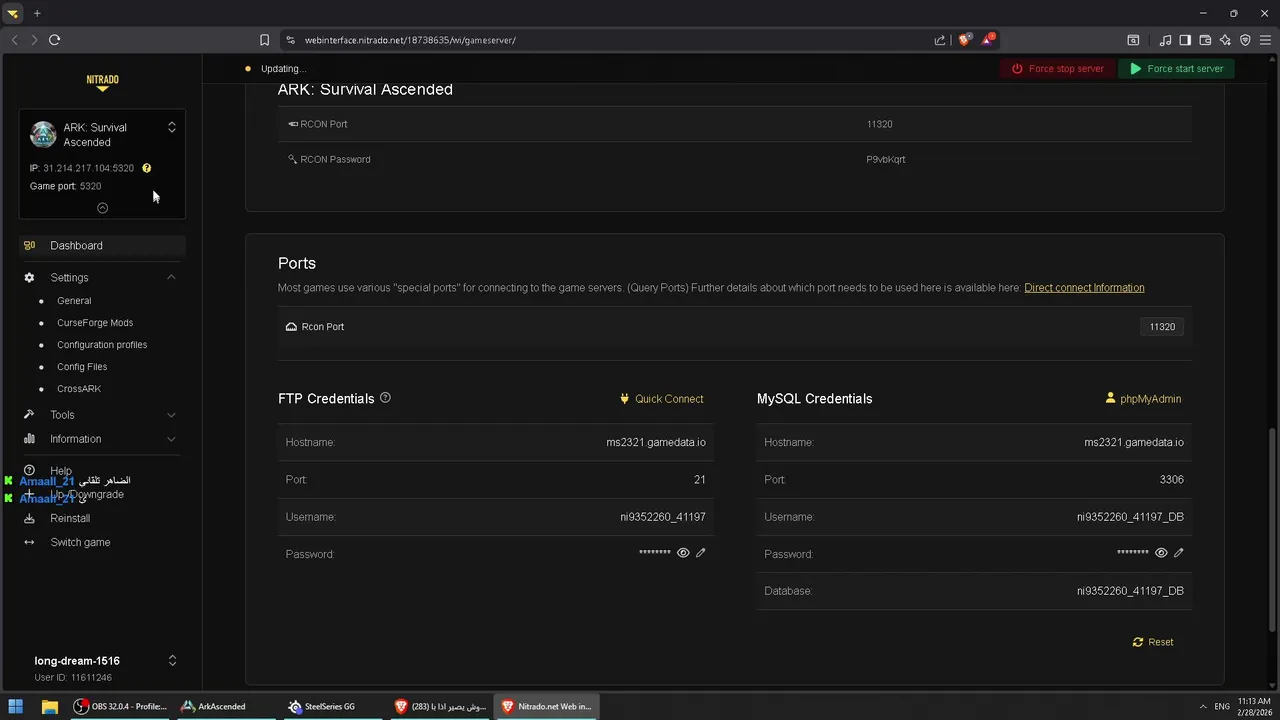This screenshot has width=1280, height=720.
Task: Open the phpMyAdmin link
Action: pyautogui.click(x=1144, y=399)
